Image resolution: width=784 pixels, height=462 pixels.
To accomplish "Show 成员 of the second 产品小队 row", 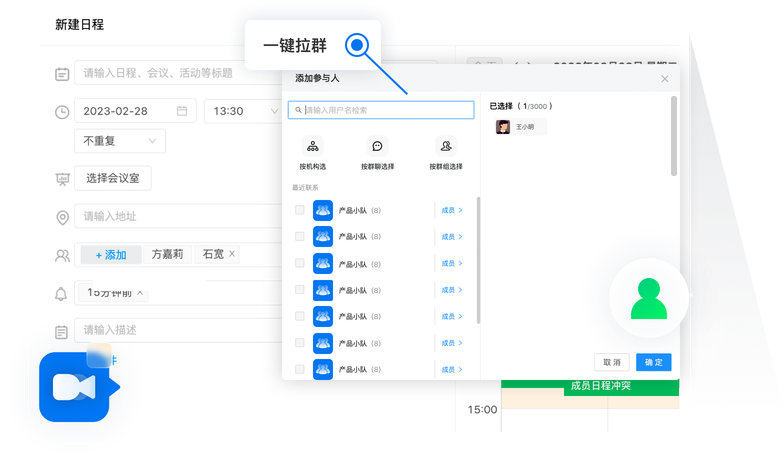I will (452, 237).
